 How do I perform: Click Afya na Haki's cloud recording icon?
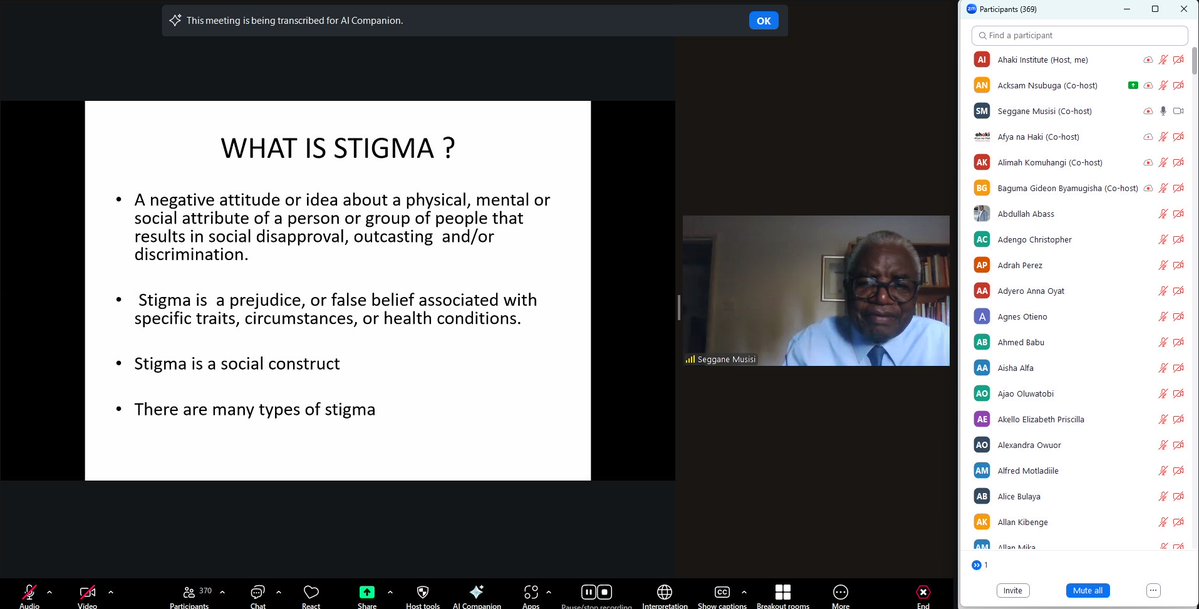coord(1148,137)
